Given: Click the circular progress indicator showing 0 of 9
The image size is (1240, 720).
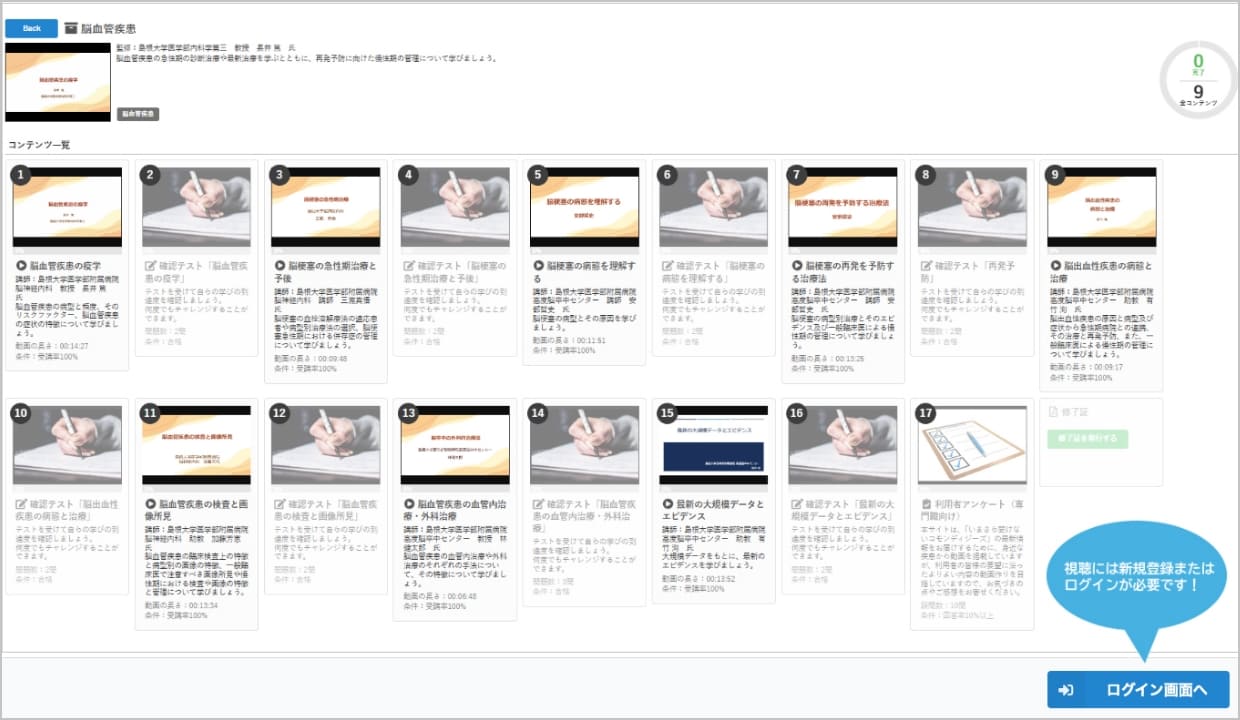Looking at the screenshot, I should [1198, 79].
